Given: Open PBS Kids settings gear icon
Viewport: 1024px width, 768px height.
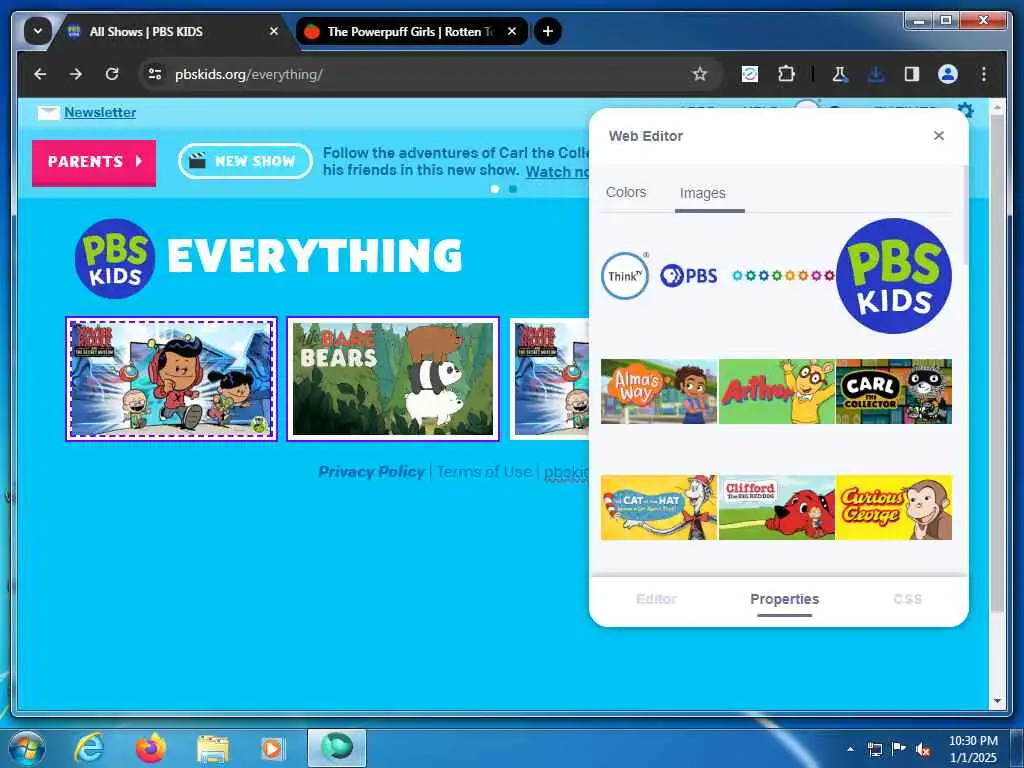Looking at the screenshot, I should [965, 110].
